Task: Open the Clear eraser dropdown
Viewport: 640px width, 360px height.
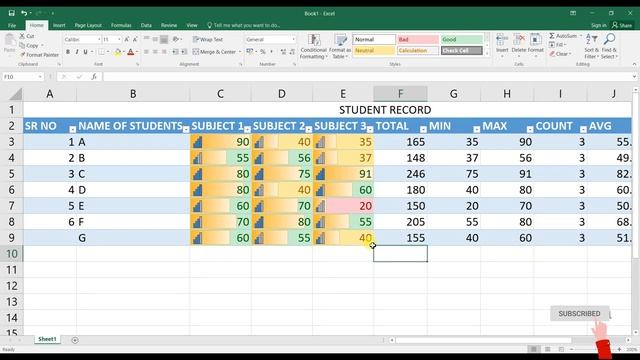Action: pos(559,53)
